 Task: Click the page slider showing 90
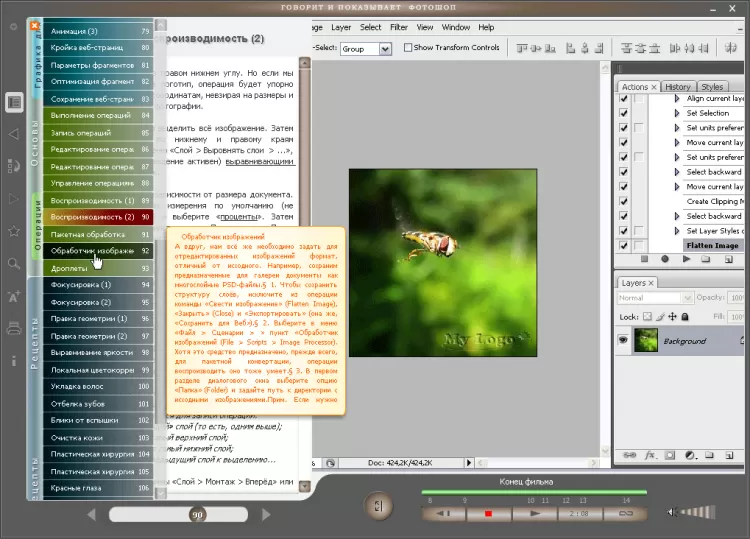tap(197, 514)
